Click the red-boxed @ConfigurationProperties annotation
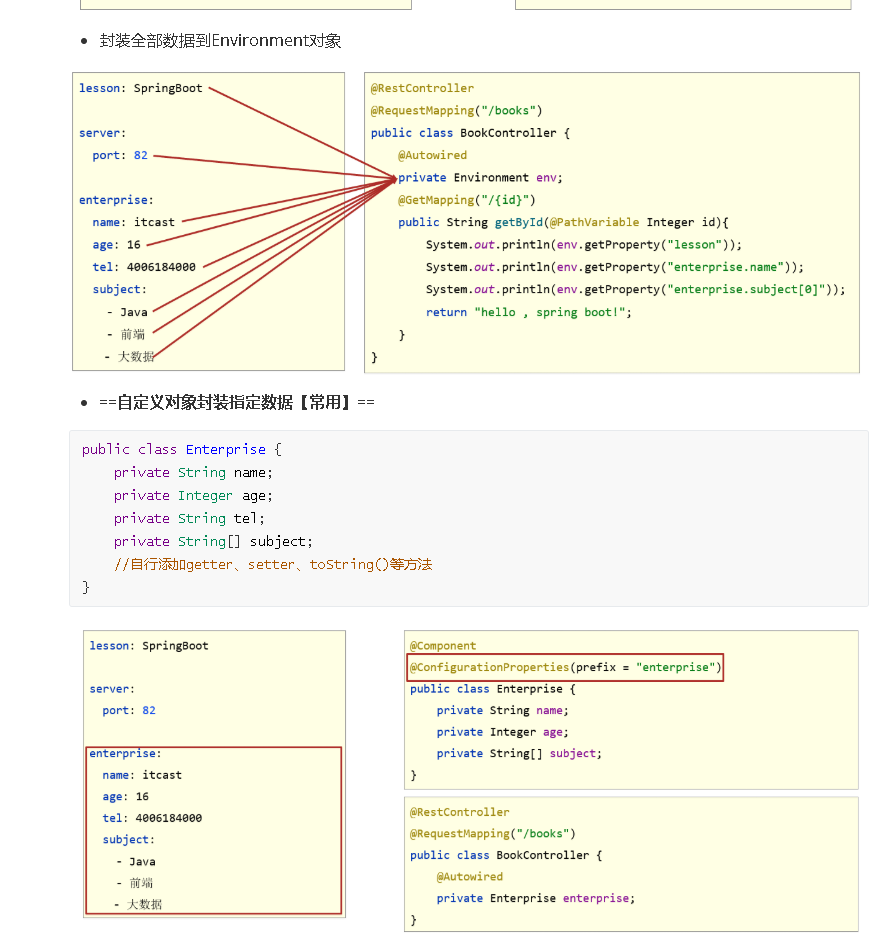The image size is (878, 938). coord(565,668)
